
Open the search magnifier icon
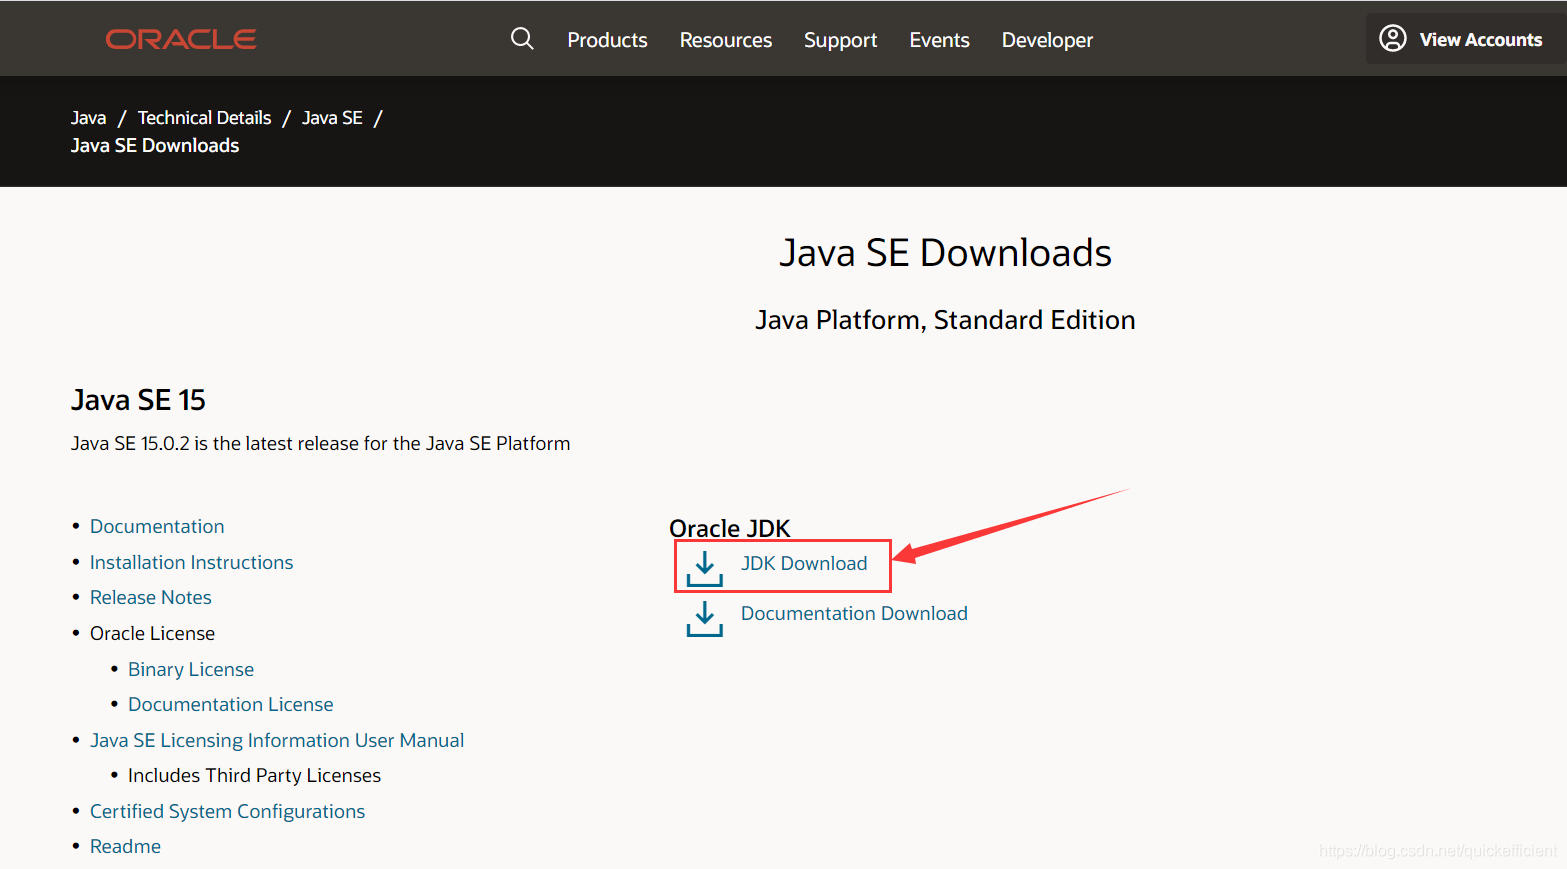(x=522, y=39)
